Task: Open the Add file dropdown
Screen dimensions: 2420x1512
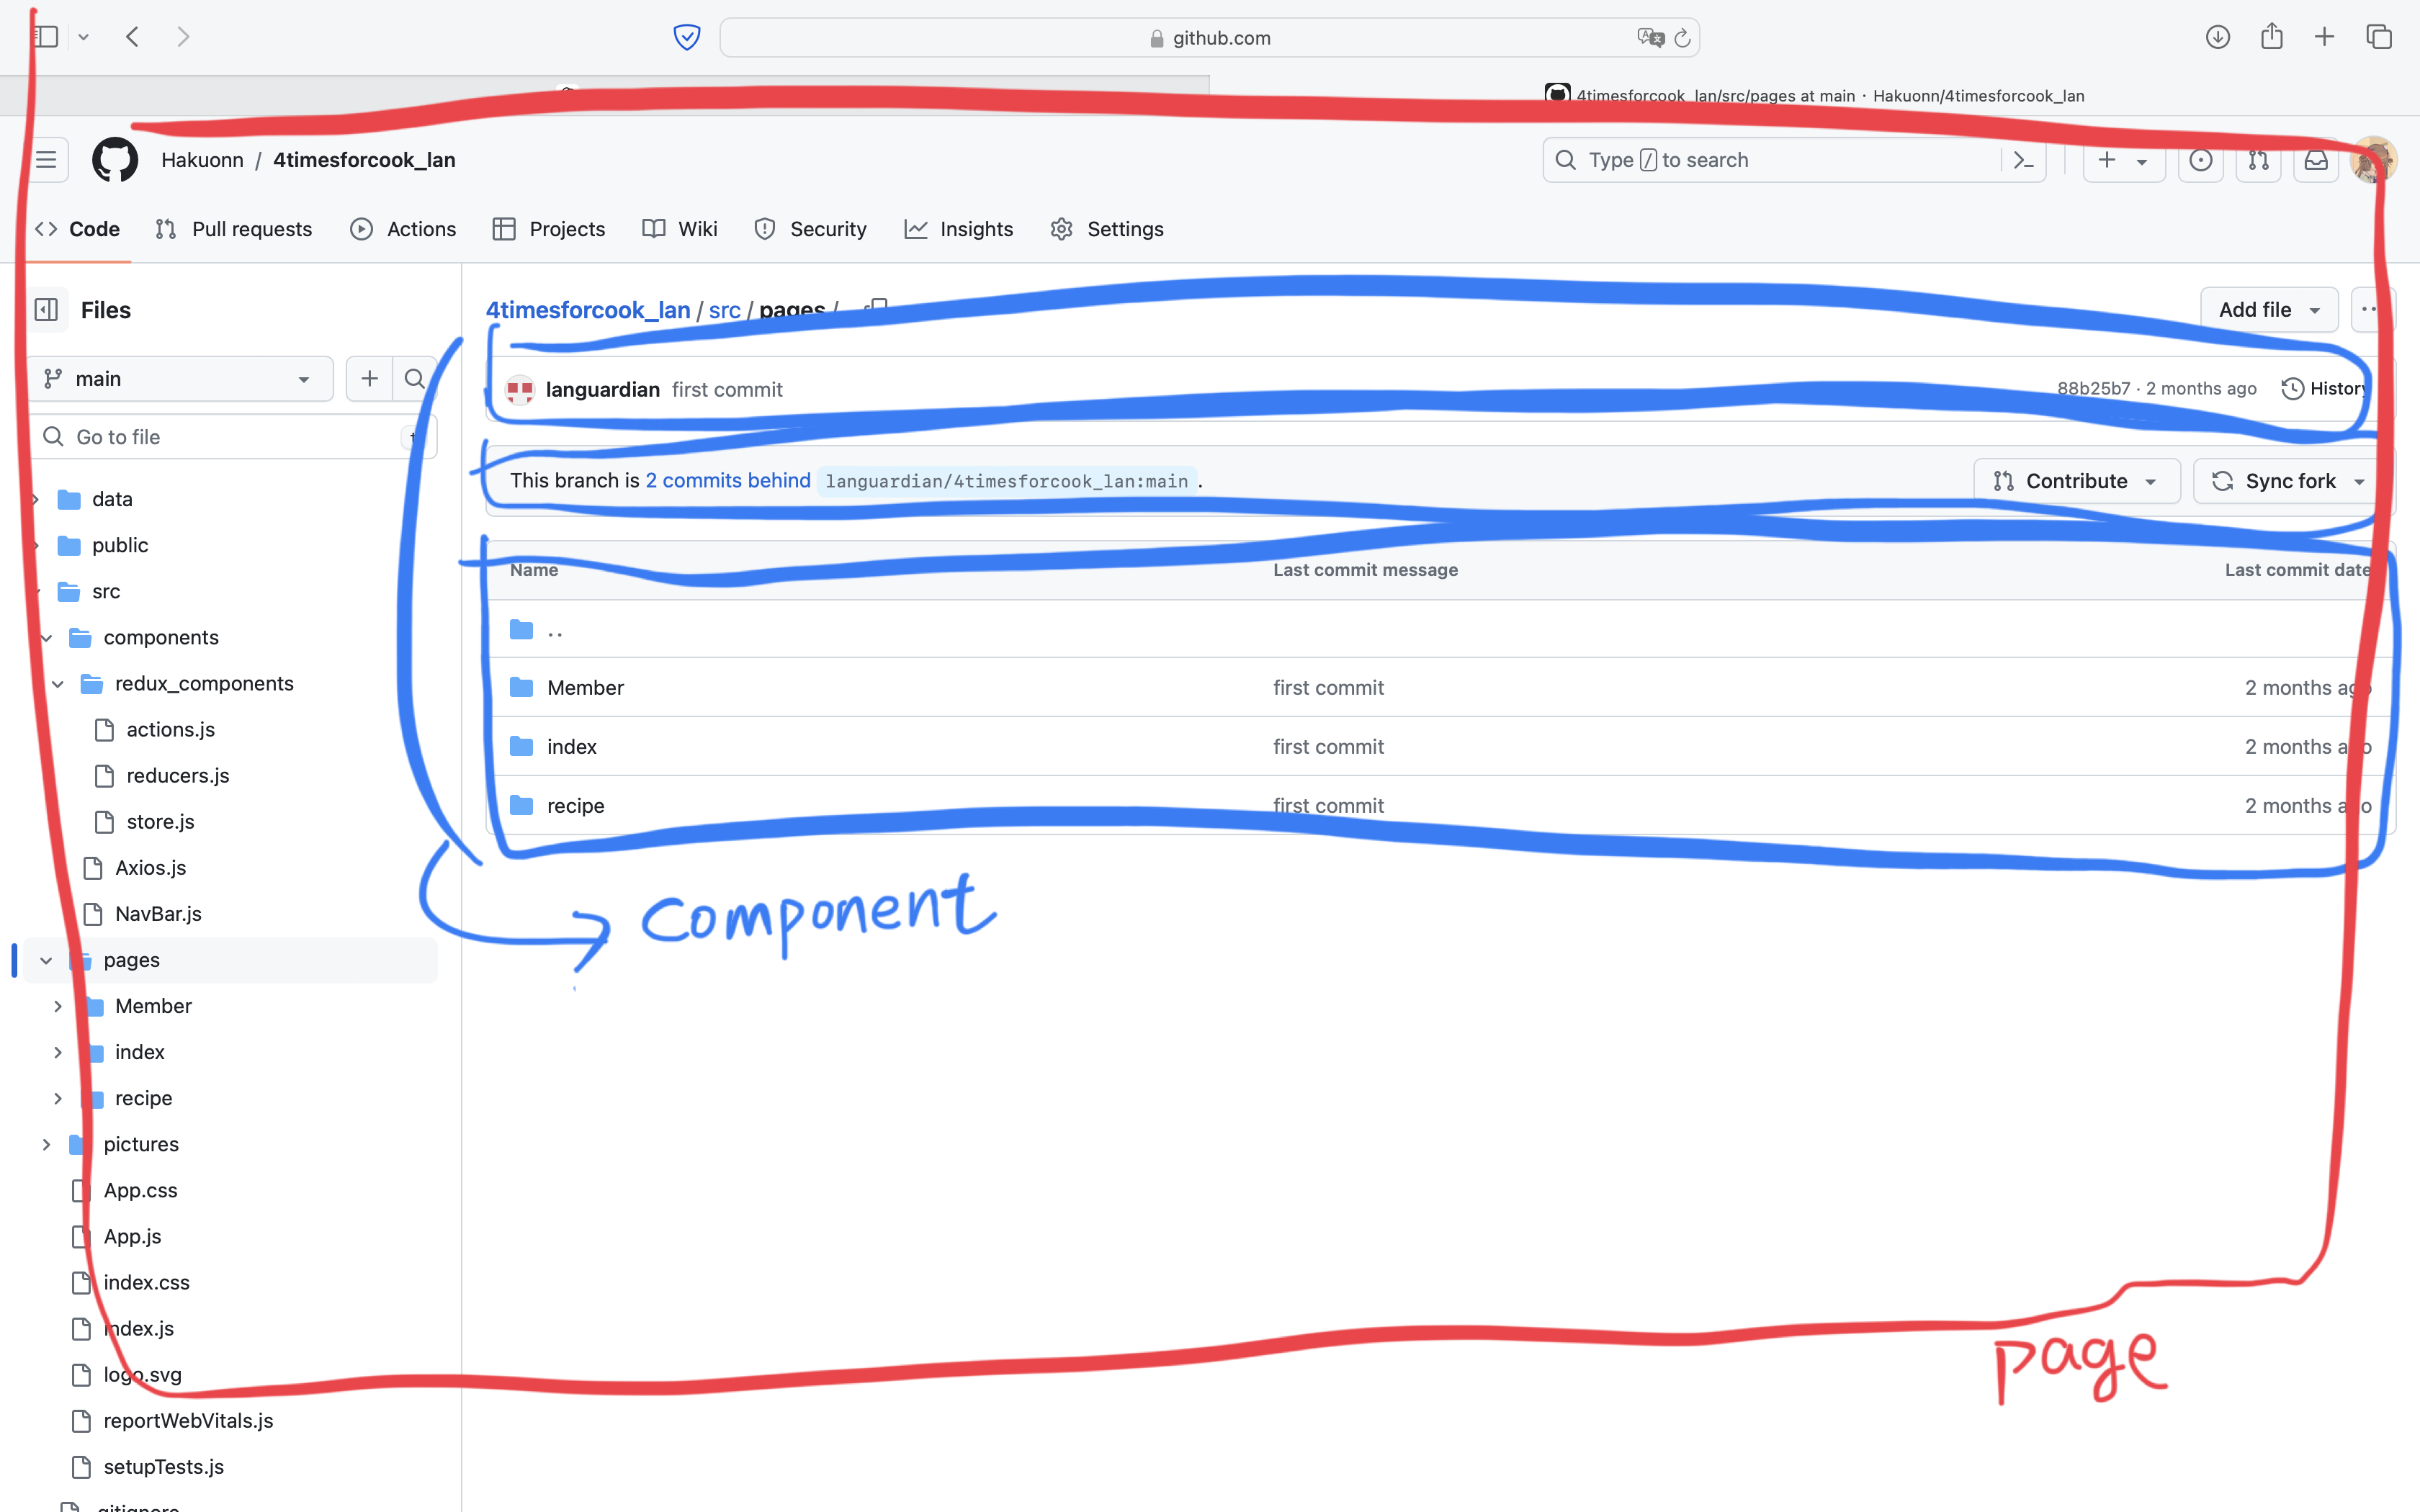Action: click(x=2268, y=310)
